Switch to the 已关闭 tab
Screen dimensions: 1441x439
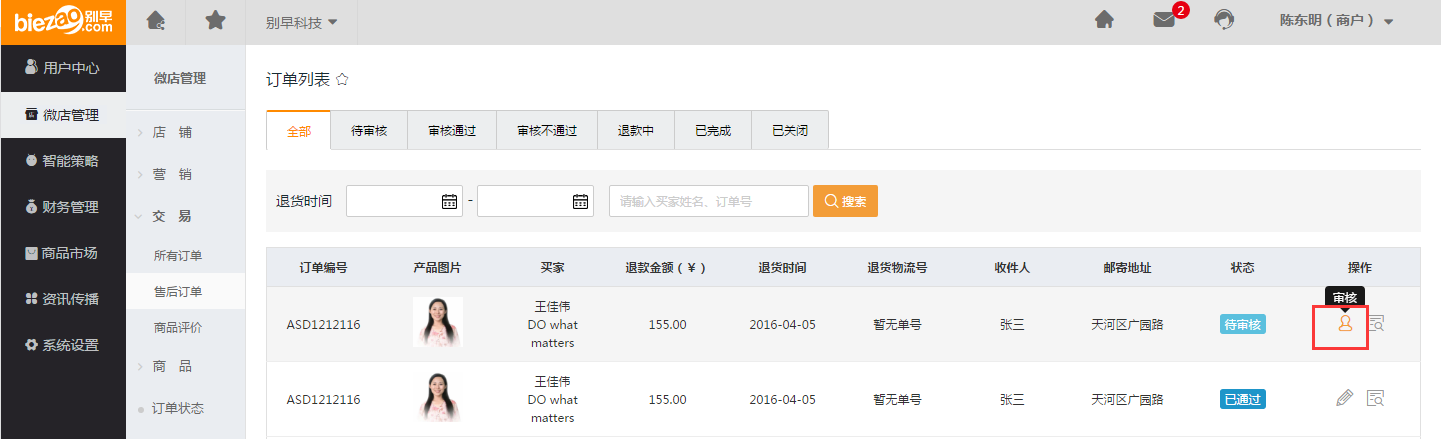coord(790,131)
